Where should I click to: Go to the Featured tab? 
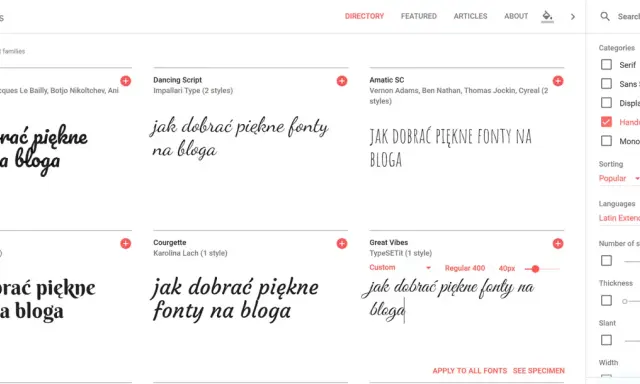(418, 16)
